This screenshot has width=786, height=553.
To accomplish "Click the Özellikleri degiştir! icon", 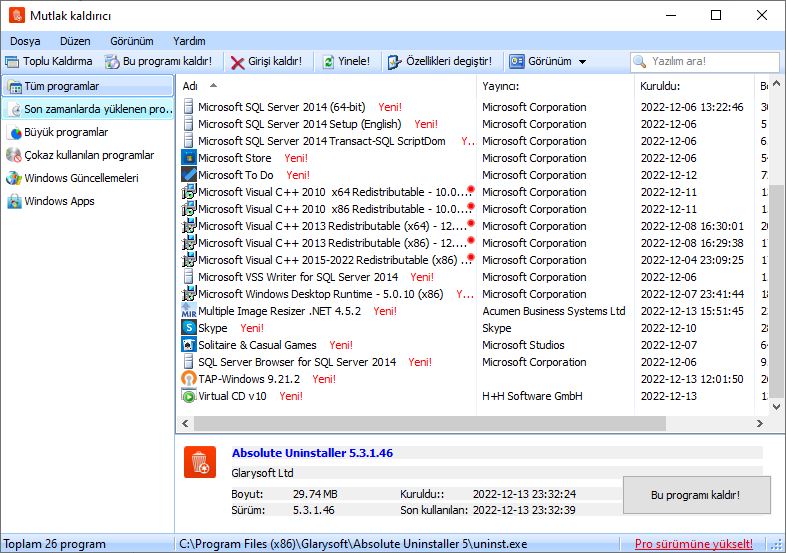I will point(395,62).
